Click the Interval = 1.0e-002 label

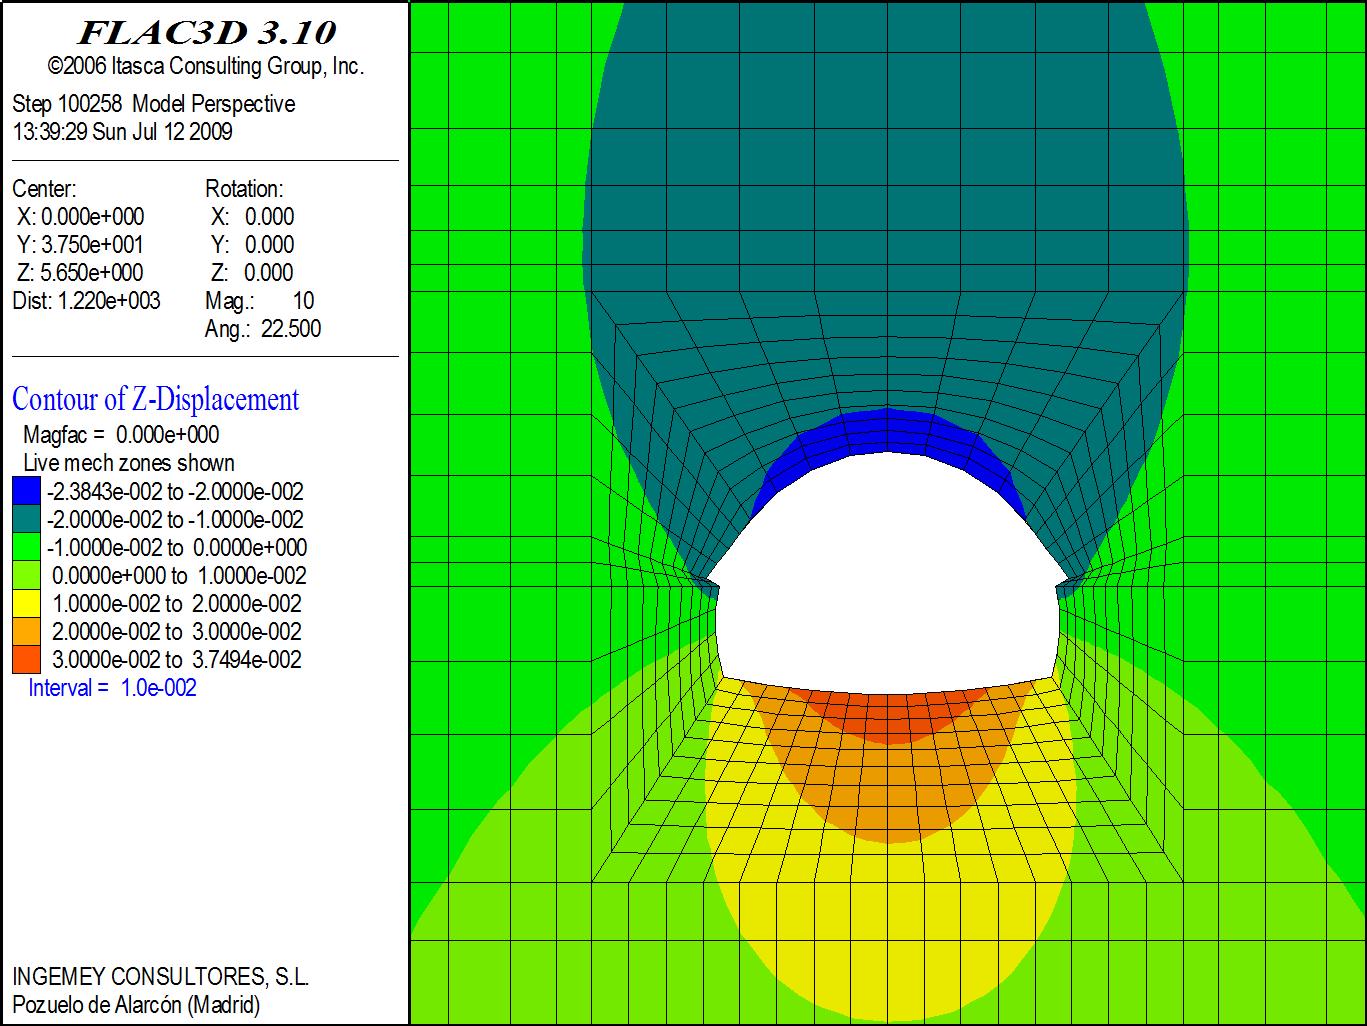pyautogui.click(x=112, y=688)
